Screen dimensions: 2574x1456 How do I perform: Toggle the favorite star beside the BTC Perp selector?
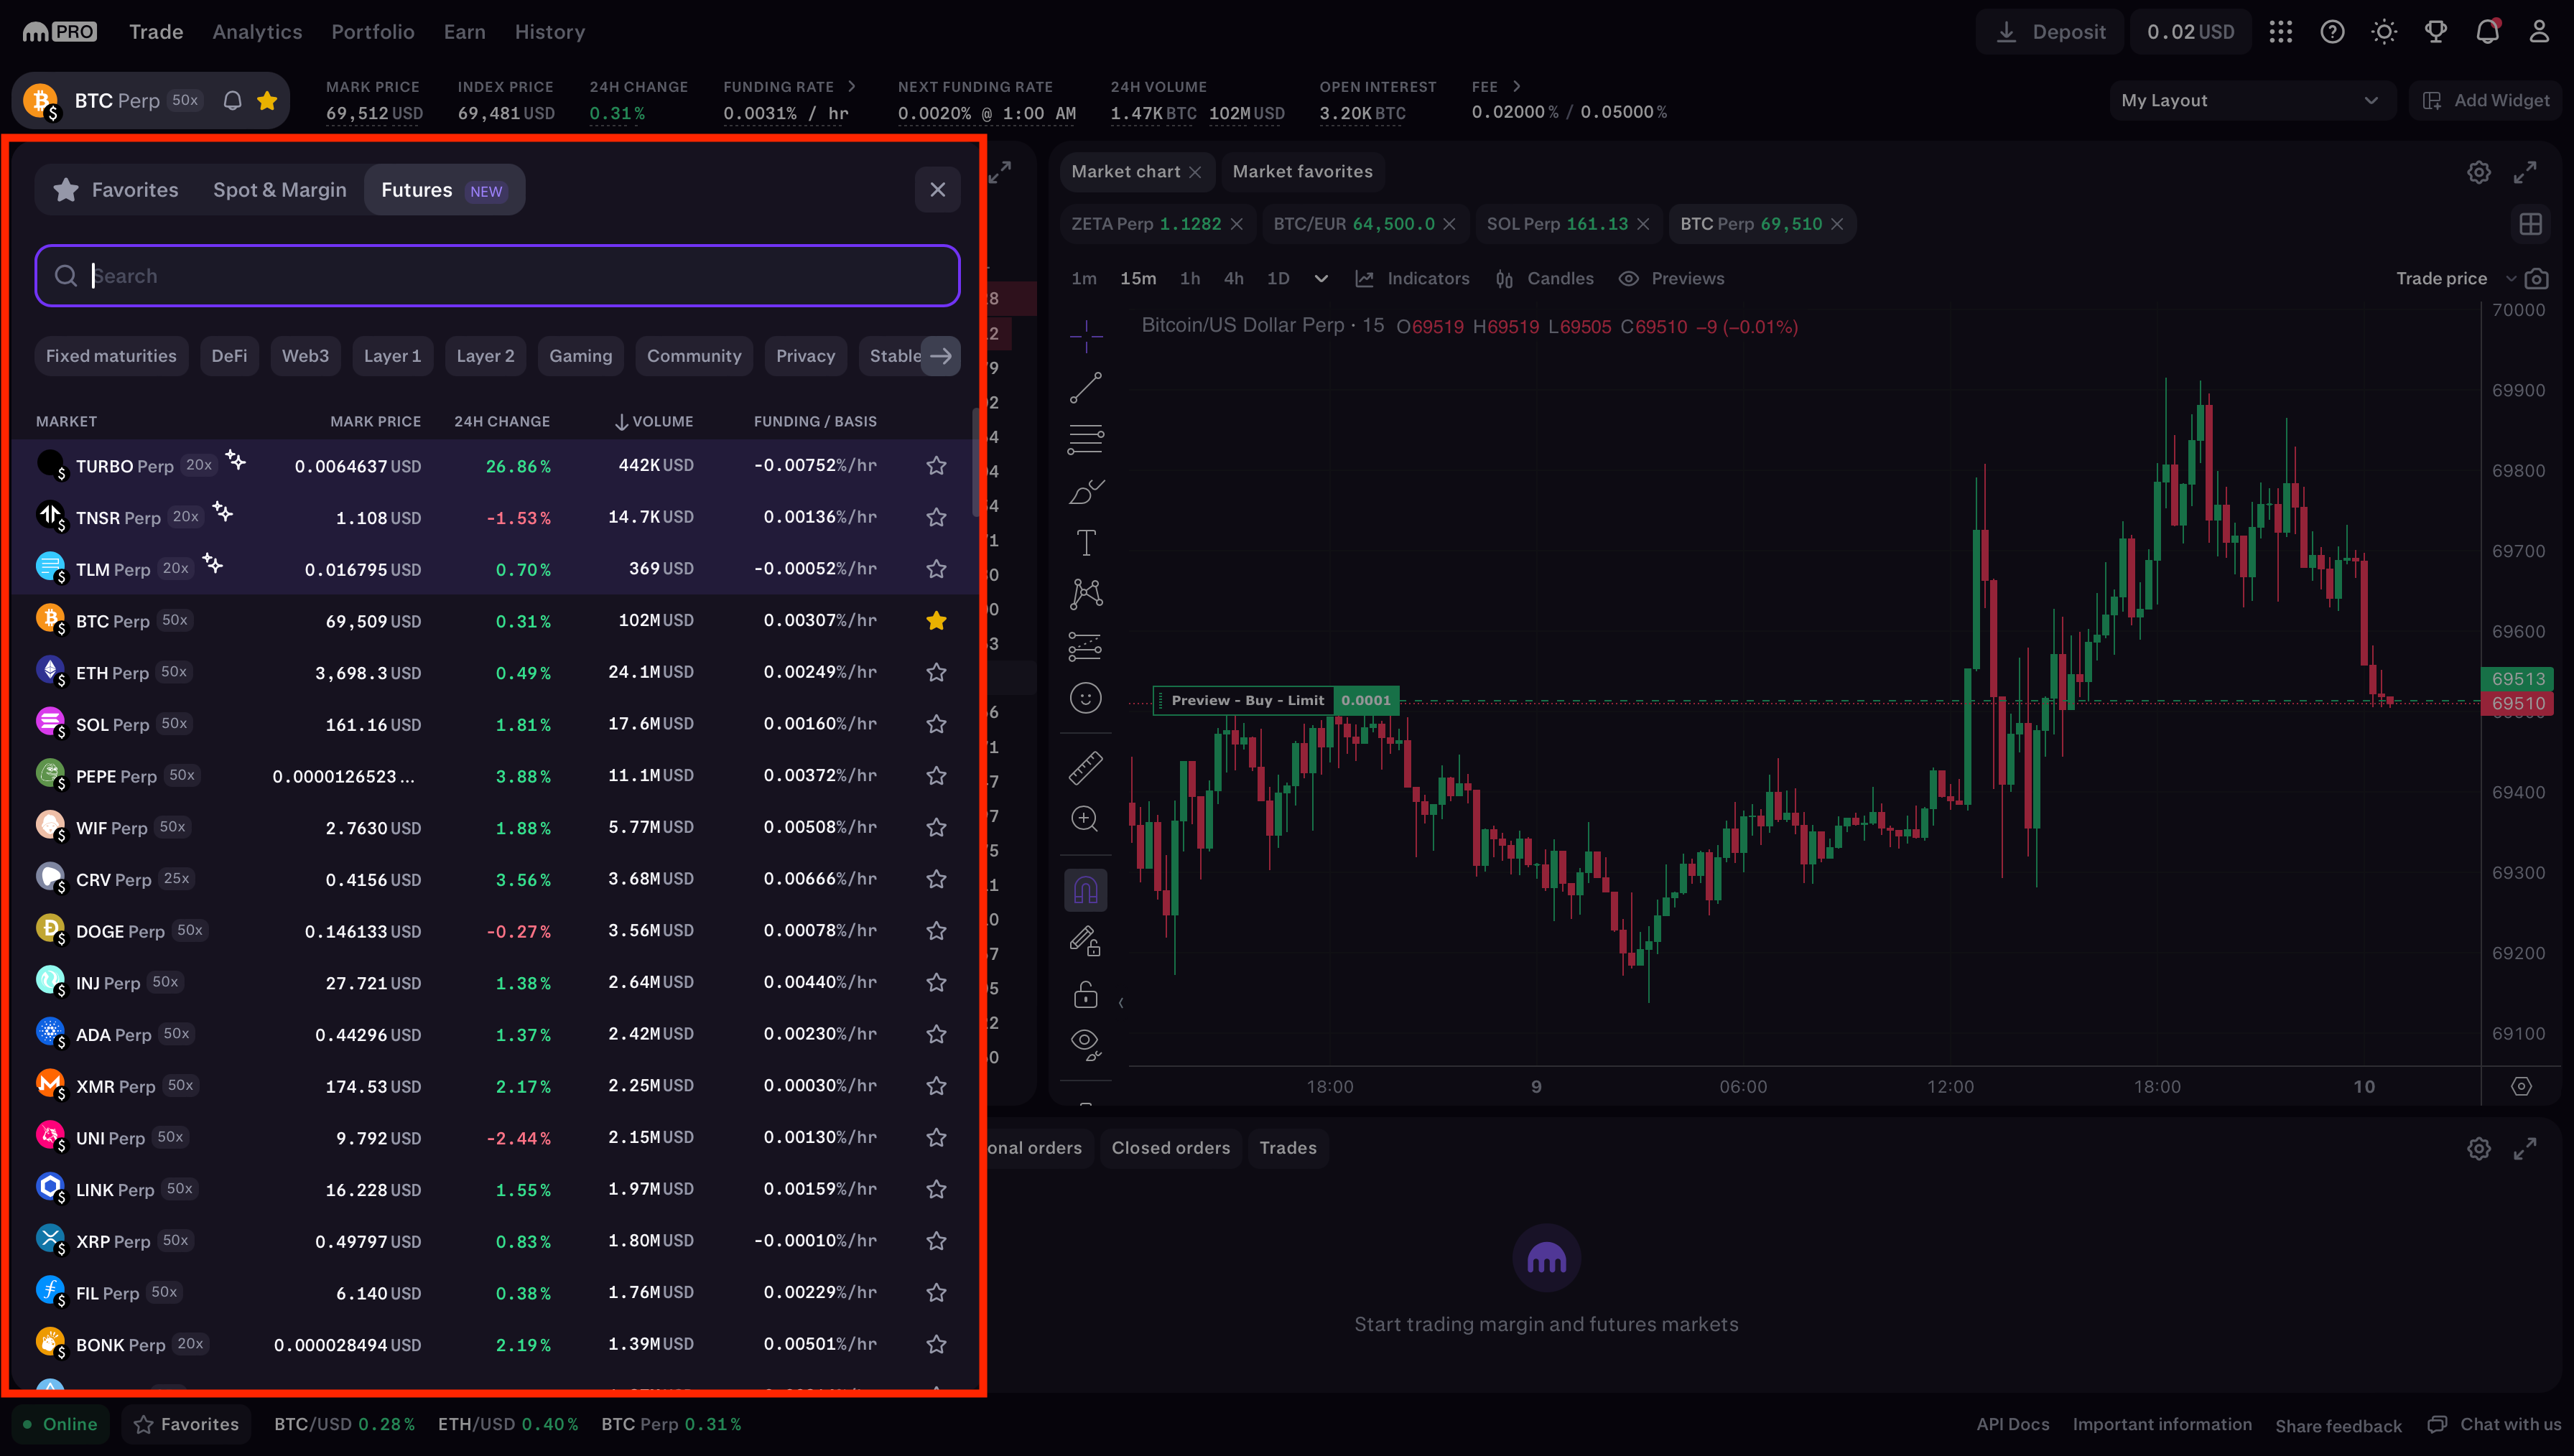267,100
